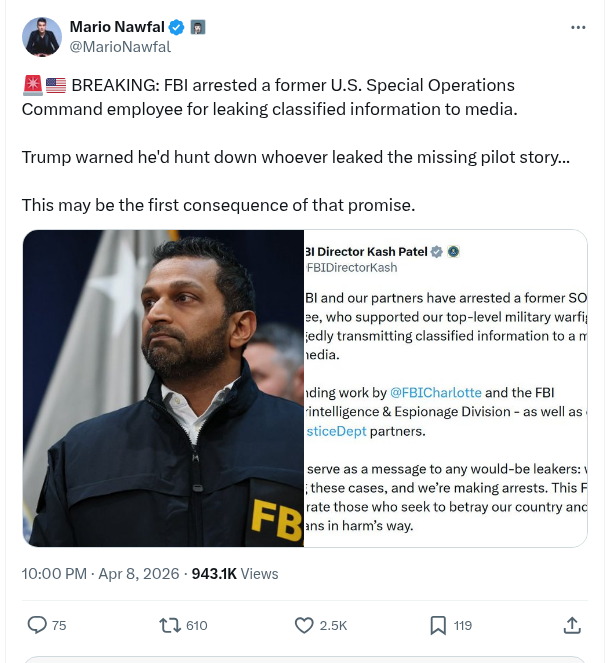Screen dimensions: 608x663
Task: Open the three-dot more options menu
Action: pyautogui.click(x=578, y=28)
